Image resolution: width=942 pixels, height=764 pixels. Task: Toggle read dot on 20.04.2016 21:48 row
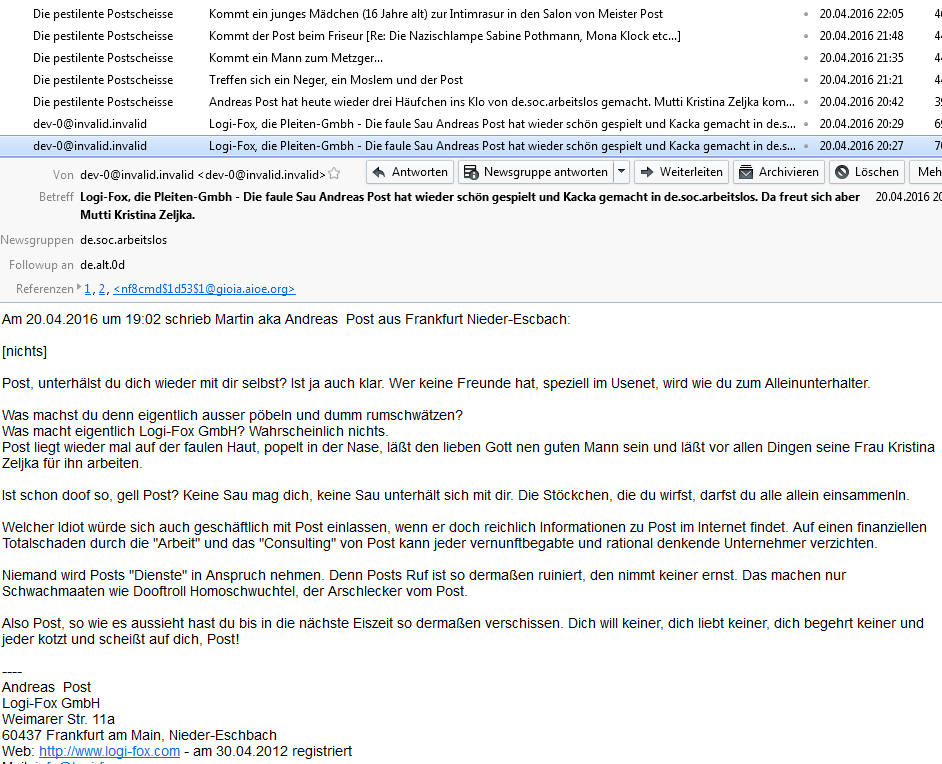pyautogui.click(x=806, y=36)
